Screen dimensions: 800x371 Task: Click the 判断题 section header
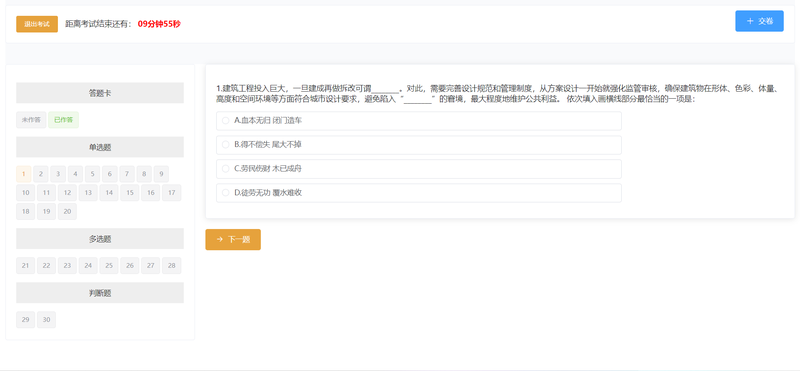point(100,293)
